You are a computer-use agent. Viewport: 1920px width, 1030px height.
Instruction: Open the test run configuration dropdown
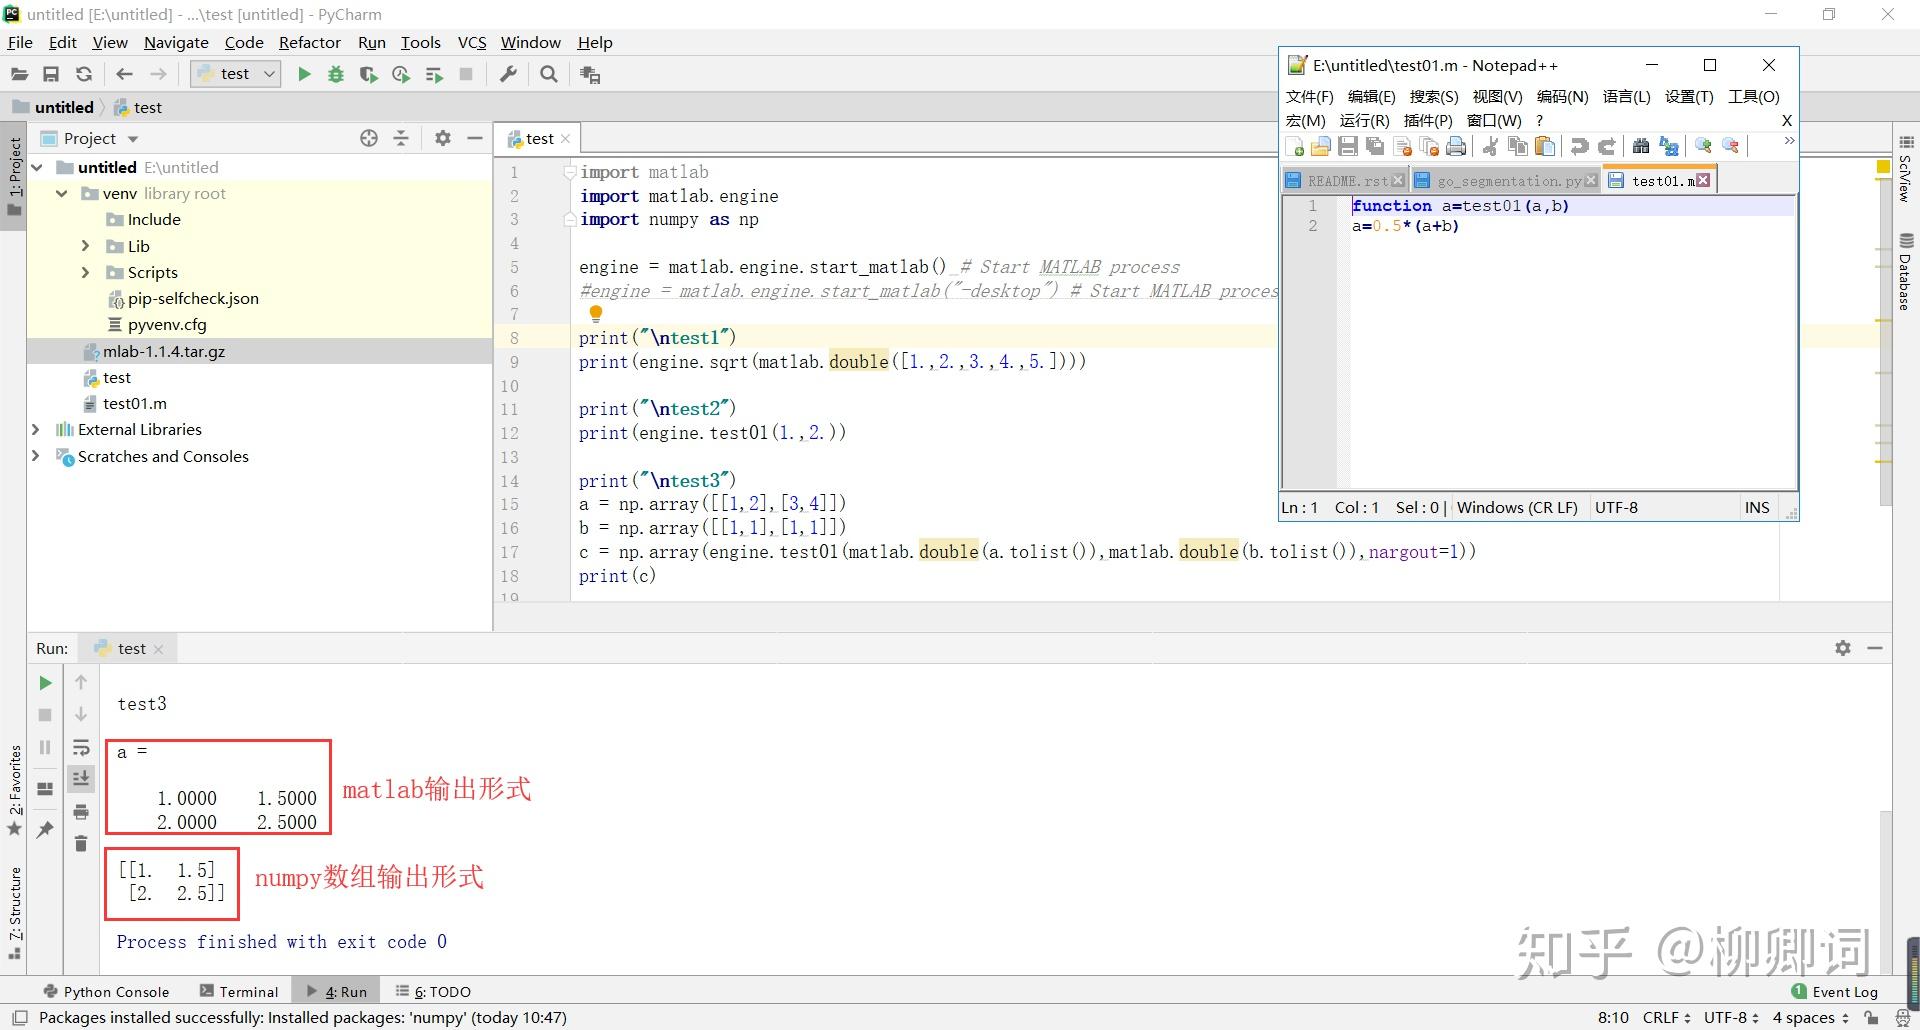tap(236, 74)
